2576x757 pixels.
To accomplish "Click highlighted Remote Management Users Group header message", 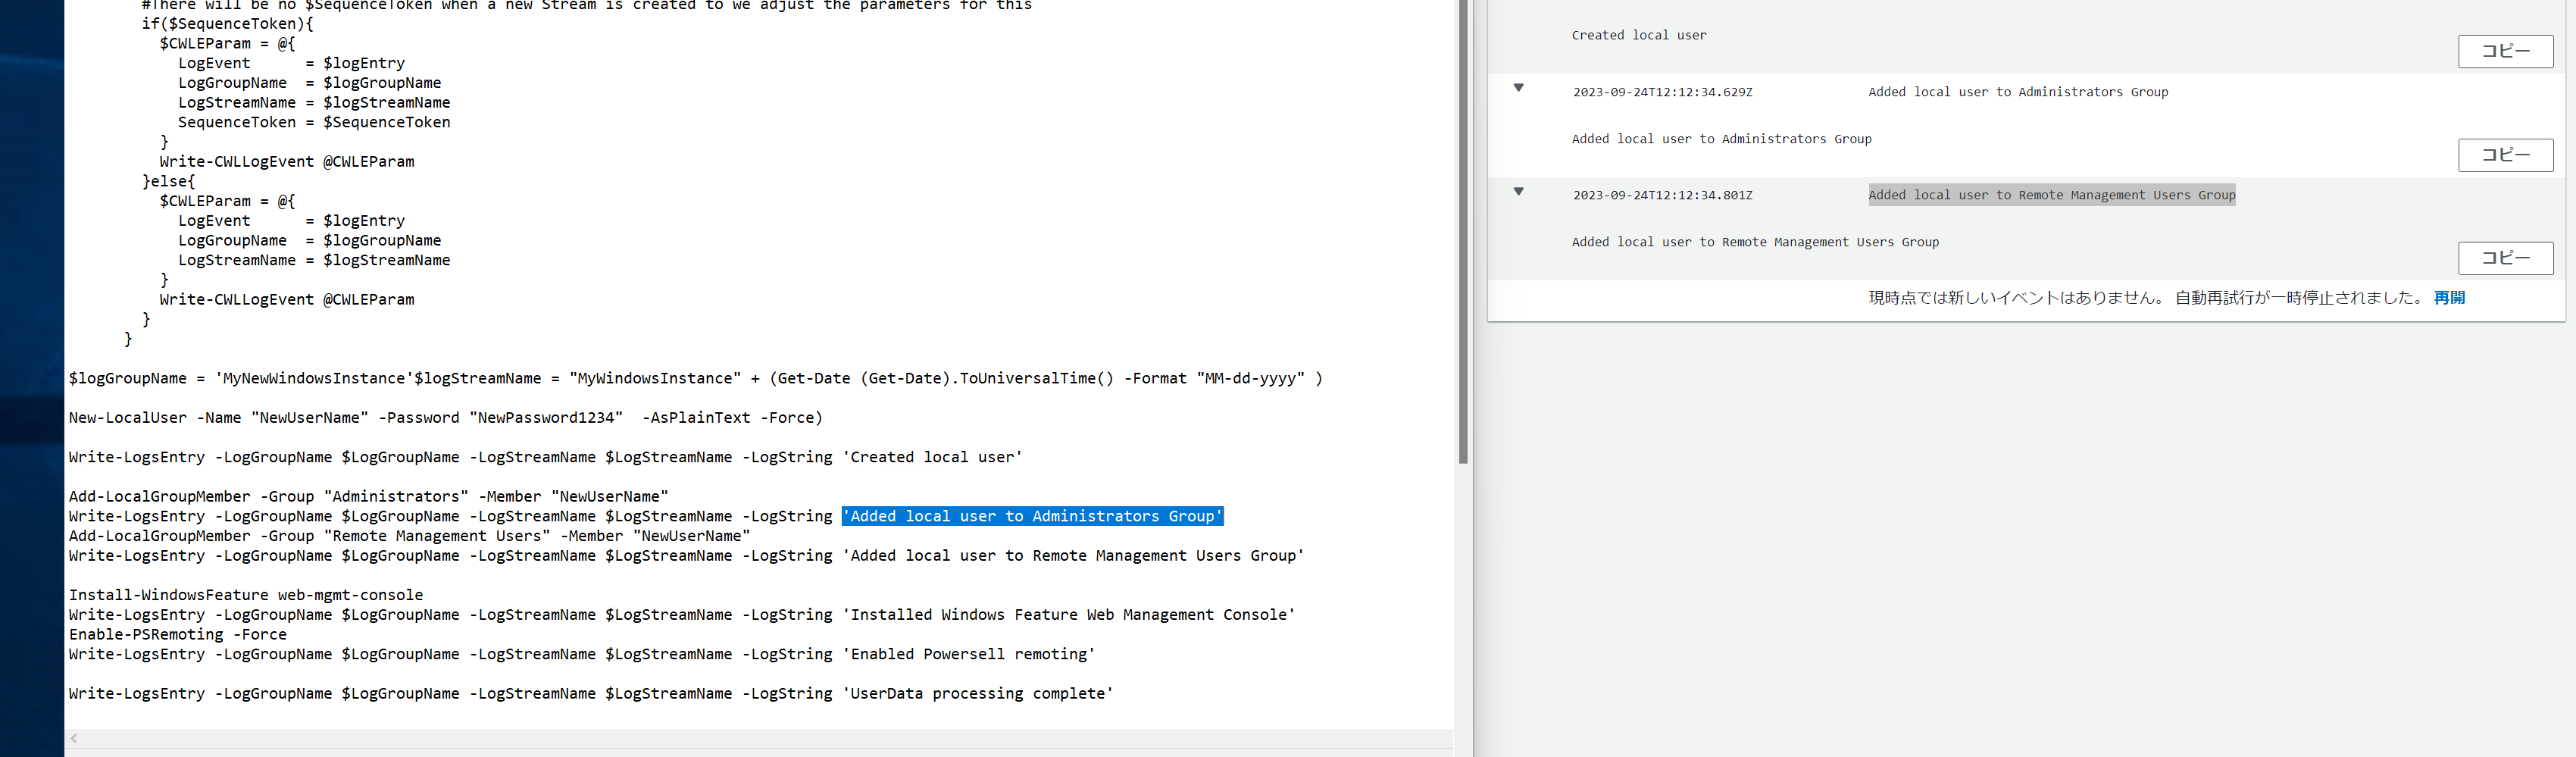I will click(2051, 196).
